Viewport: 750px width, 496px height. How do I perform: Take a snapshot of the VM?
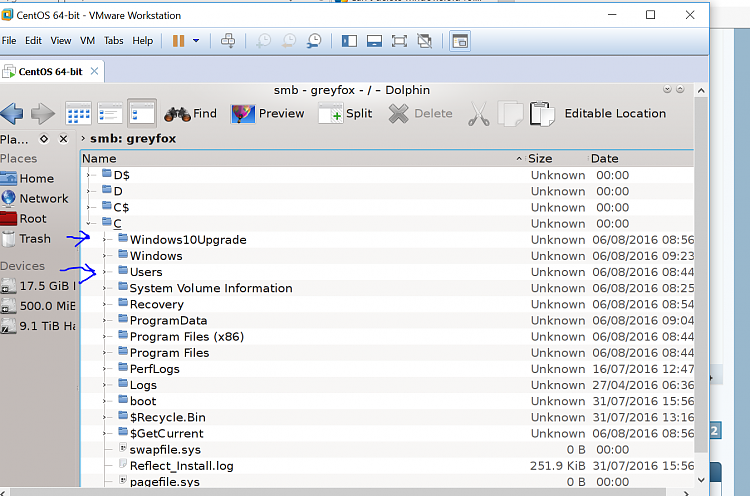click(264, 41)
